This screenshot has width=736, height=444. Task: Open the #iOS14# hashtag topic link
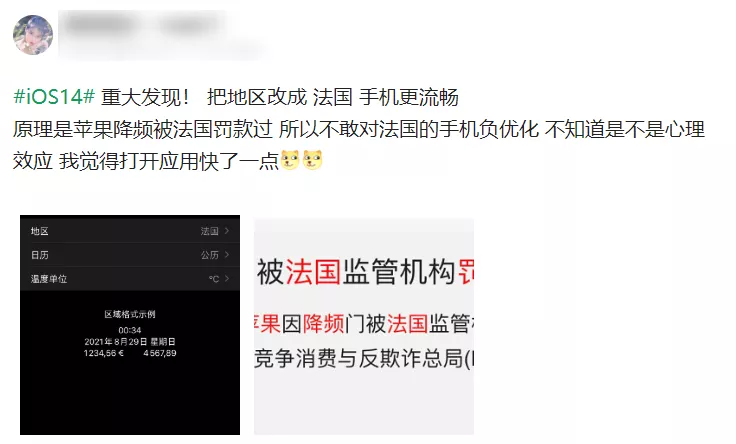54,97
